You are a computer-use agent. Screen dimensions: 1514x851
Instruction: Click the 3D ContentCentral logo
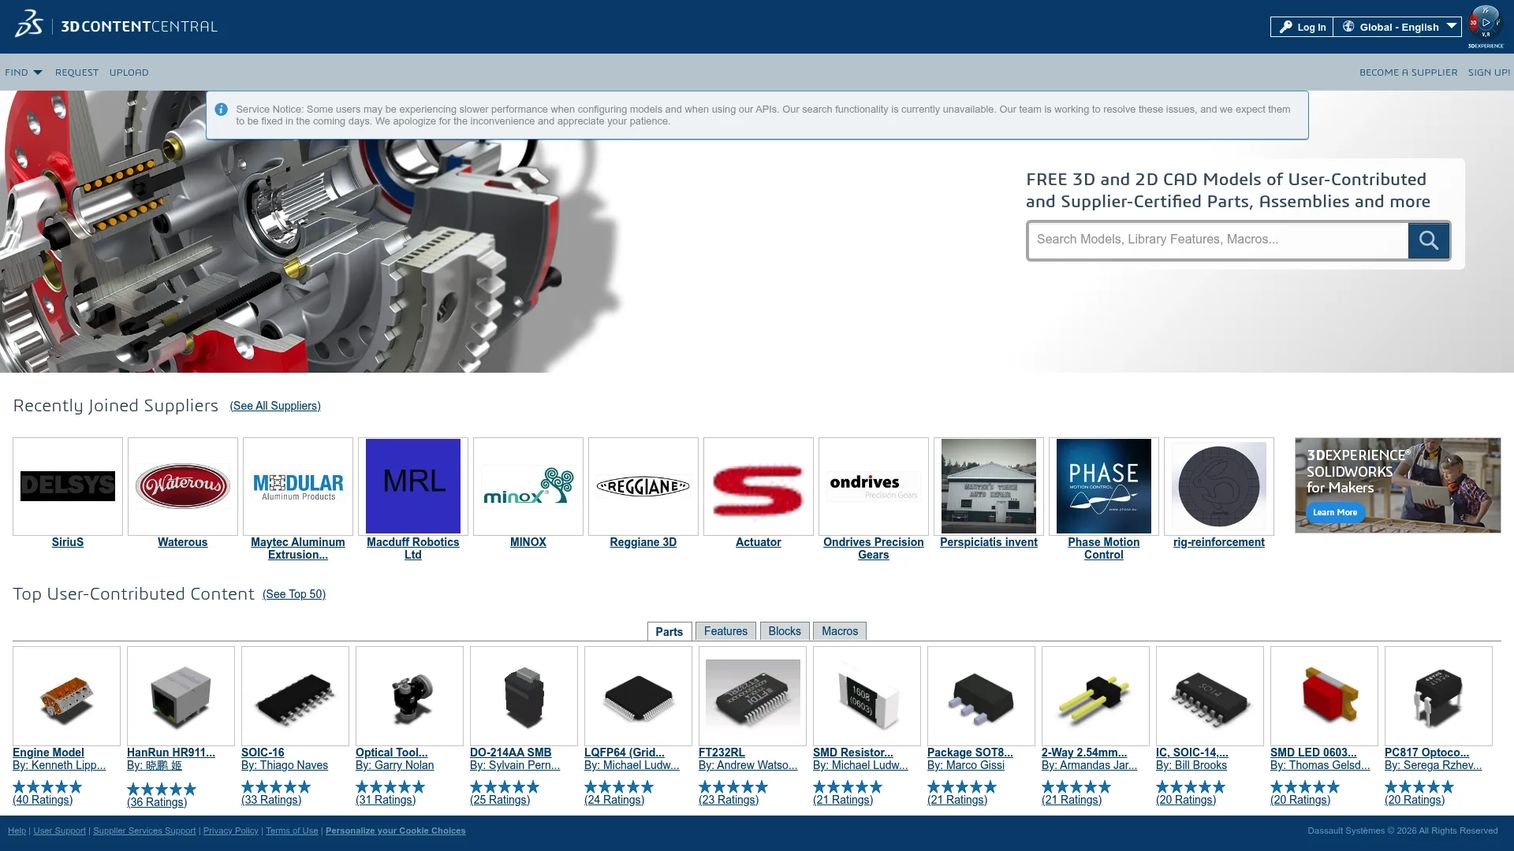[116, 25]
